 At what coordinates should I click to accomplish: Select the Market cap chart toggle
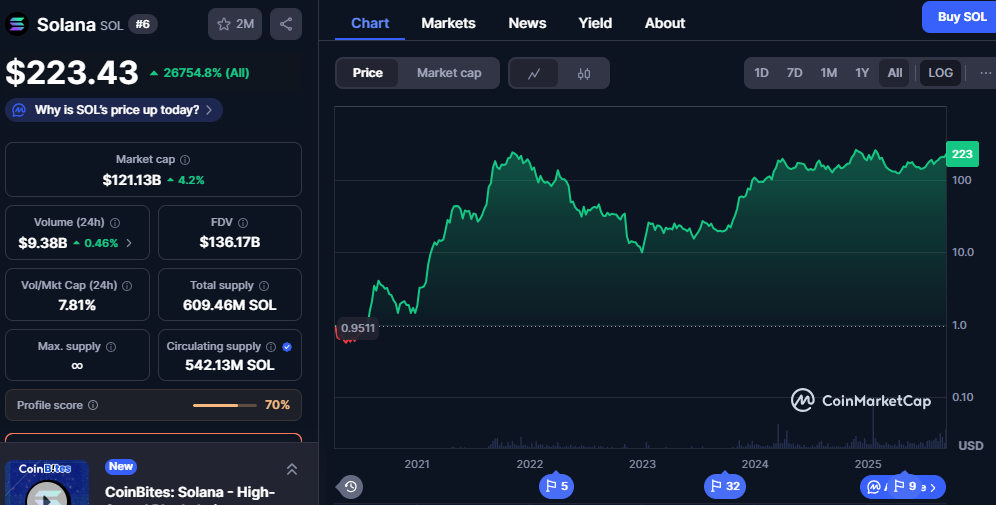(x=449, y=73)
